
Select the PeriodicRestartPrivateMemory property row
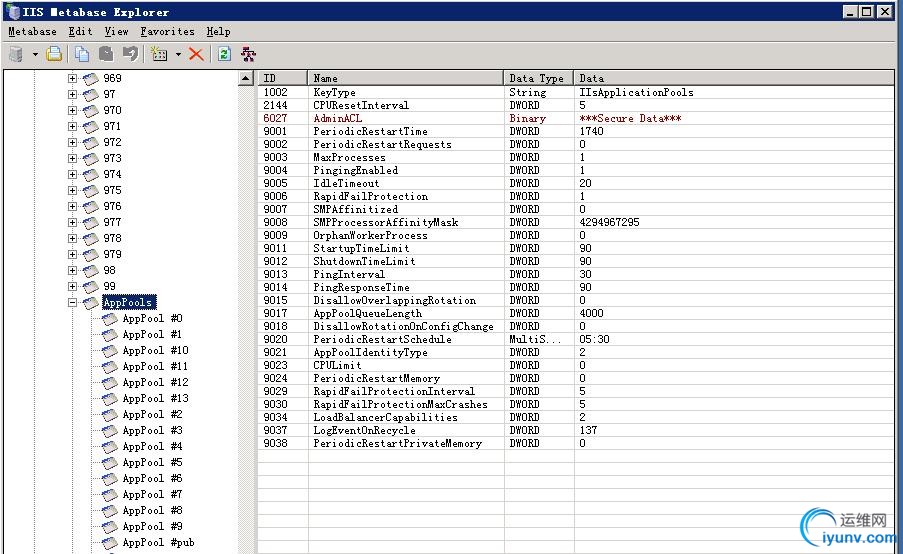(576, 443)
